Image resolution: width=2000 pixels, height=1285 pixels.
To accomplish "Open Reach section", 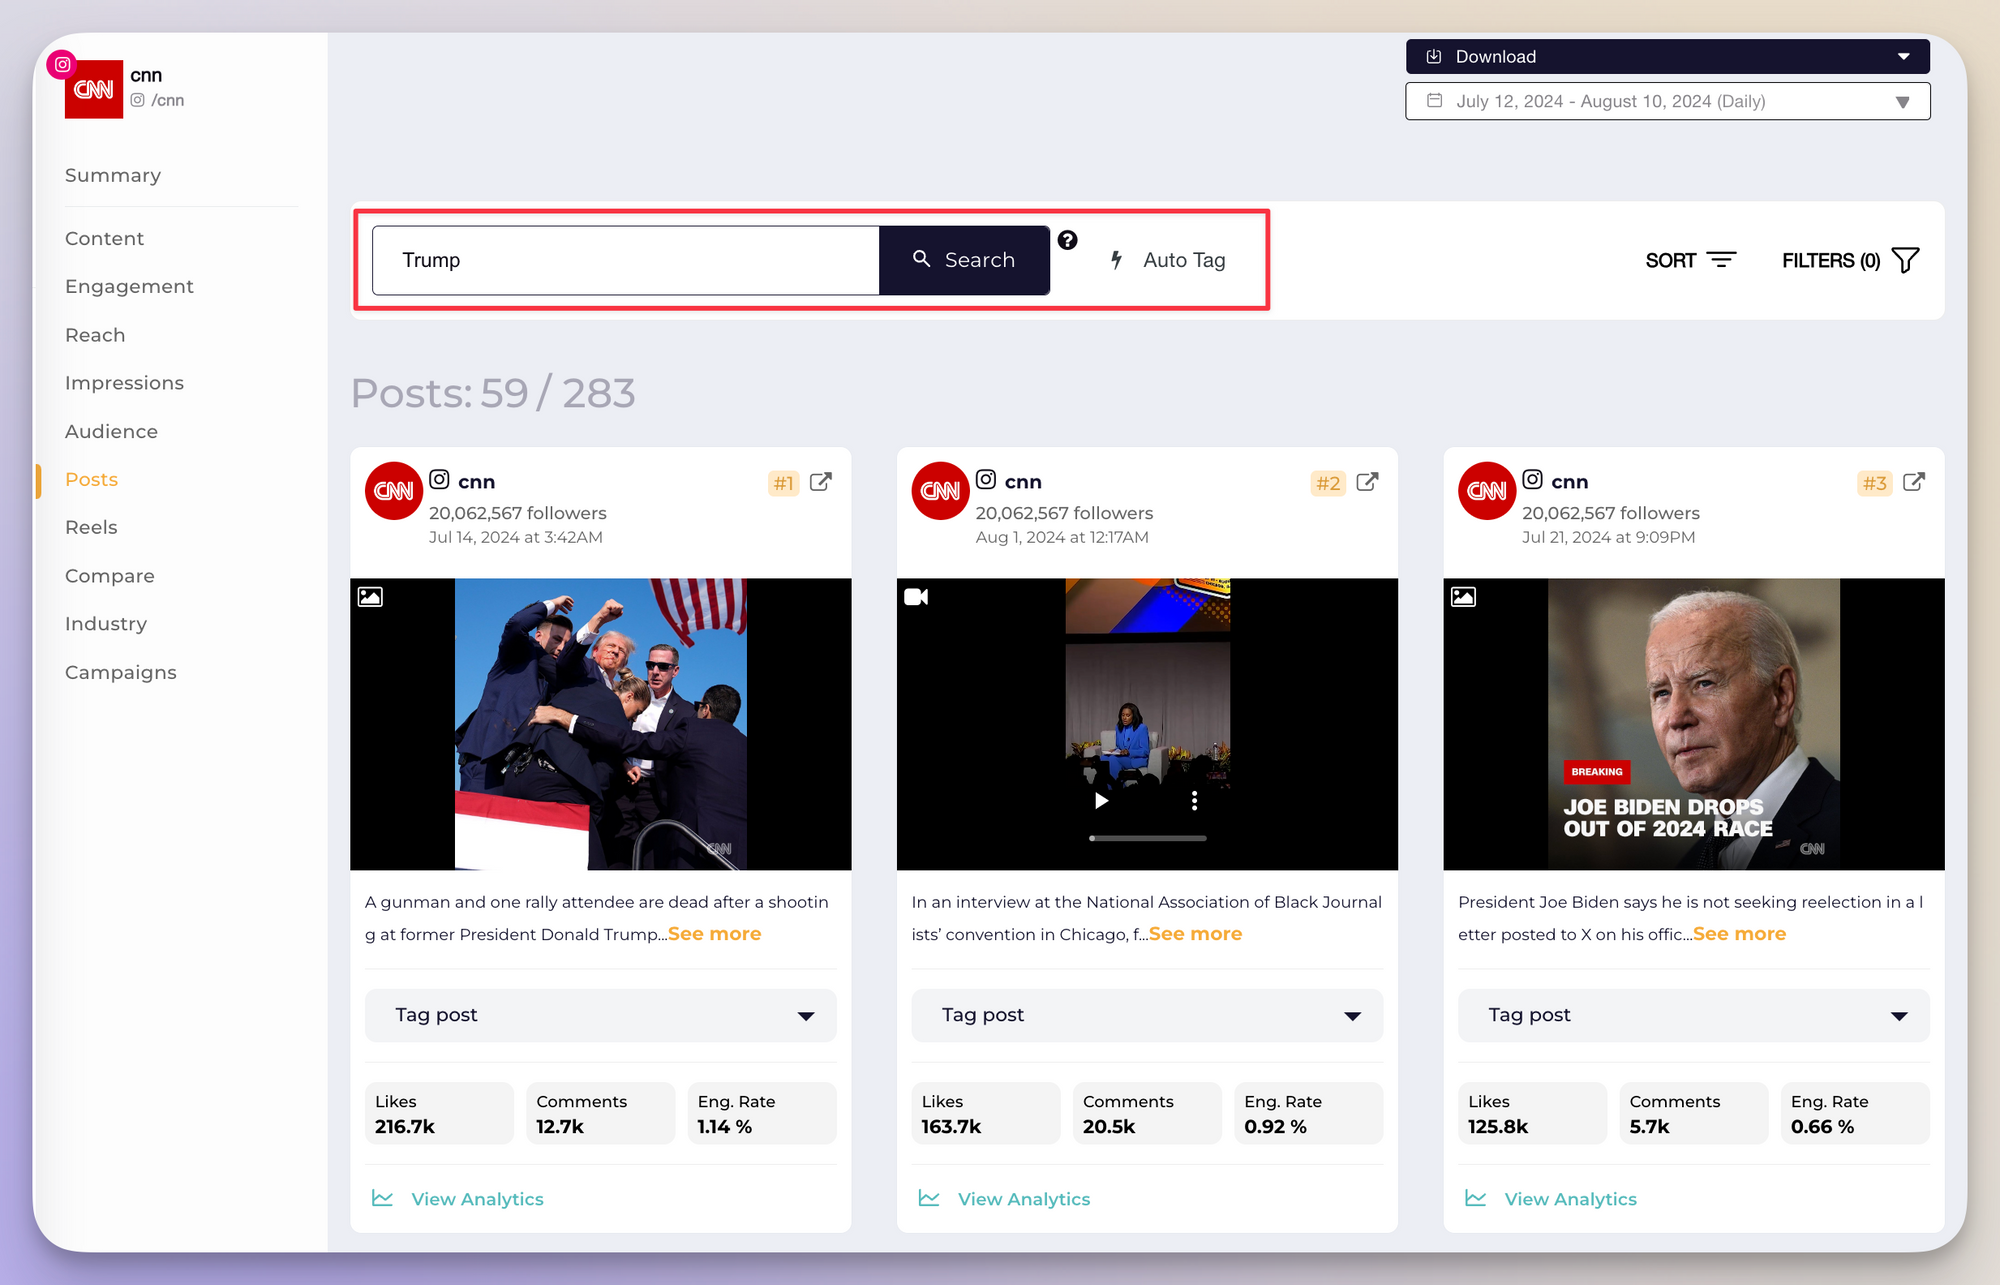I will [x=95, y=335].
